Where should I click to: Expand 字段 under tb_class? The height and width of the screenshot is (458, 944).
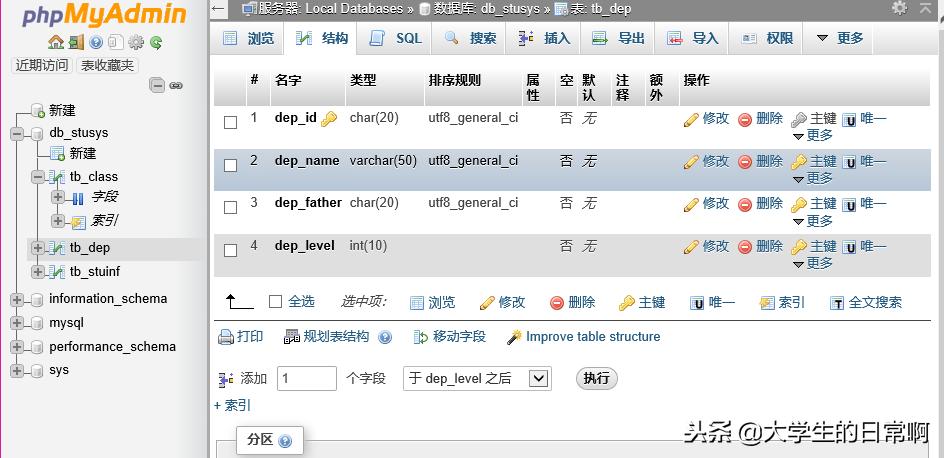pyautogui.click(x=58, y=197)
